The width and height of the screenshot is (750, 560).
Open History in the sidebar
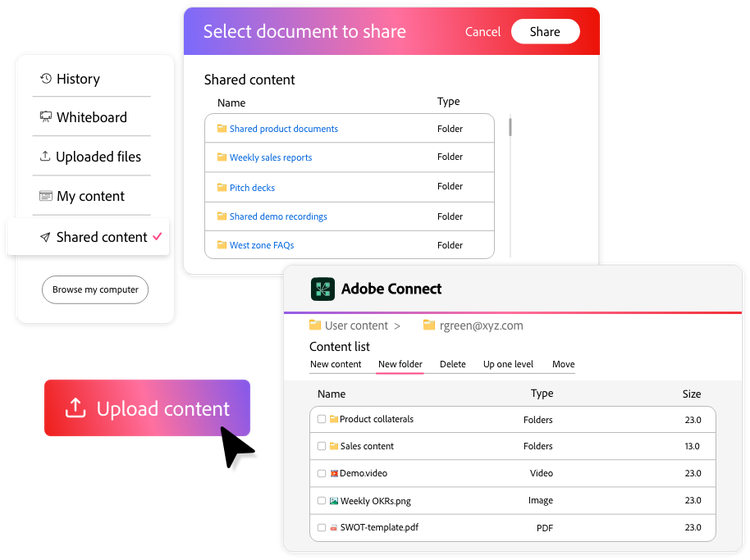[x=78, y=78]
